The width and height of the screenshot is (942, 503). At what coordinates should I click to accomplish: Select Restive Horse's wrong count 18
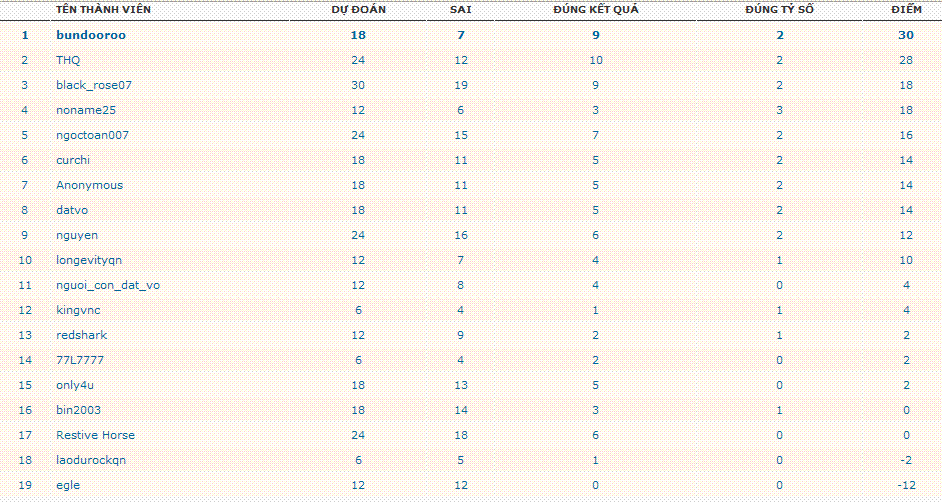tap(461, 435)
